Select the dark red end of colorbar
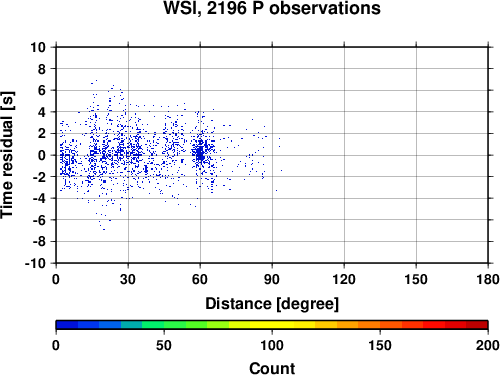The image size is (500, 375). (477, 325)
